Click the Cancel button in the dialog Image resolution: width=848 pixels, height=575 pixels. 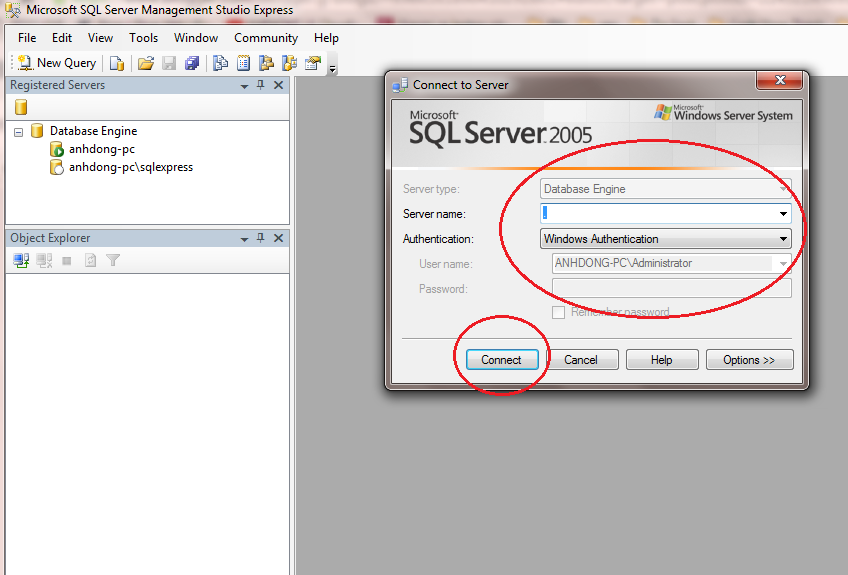point(582,360)
